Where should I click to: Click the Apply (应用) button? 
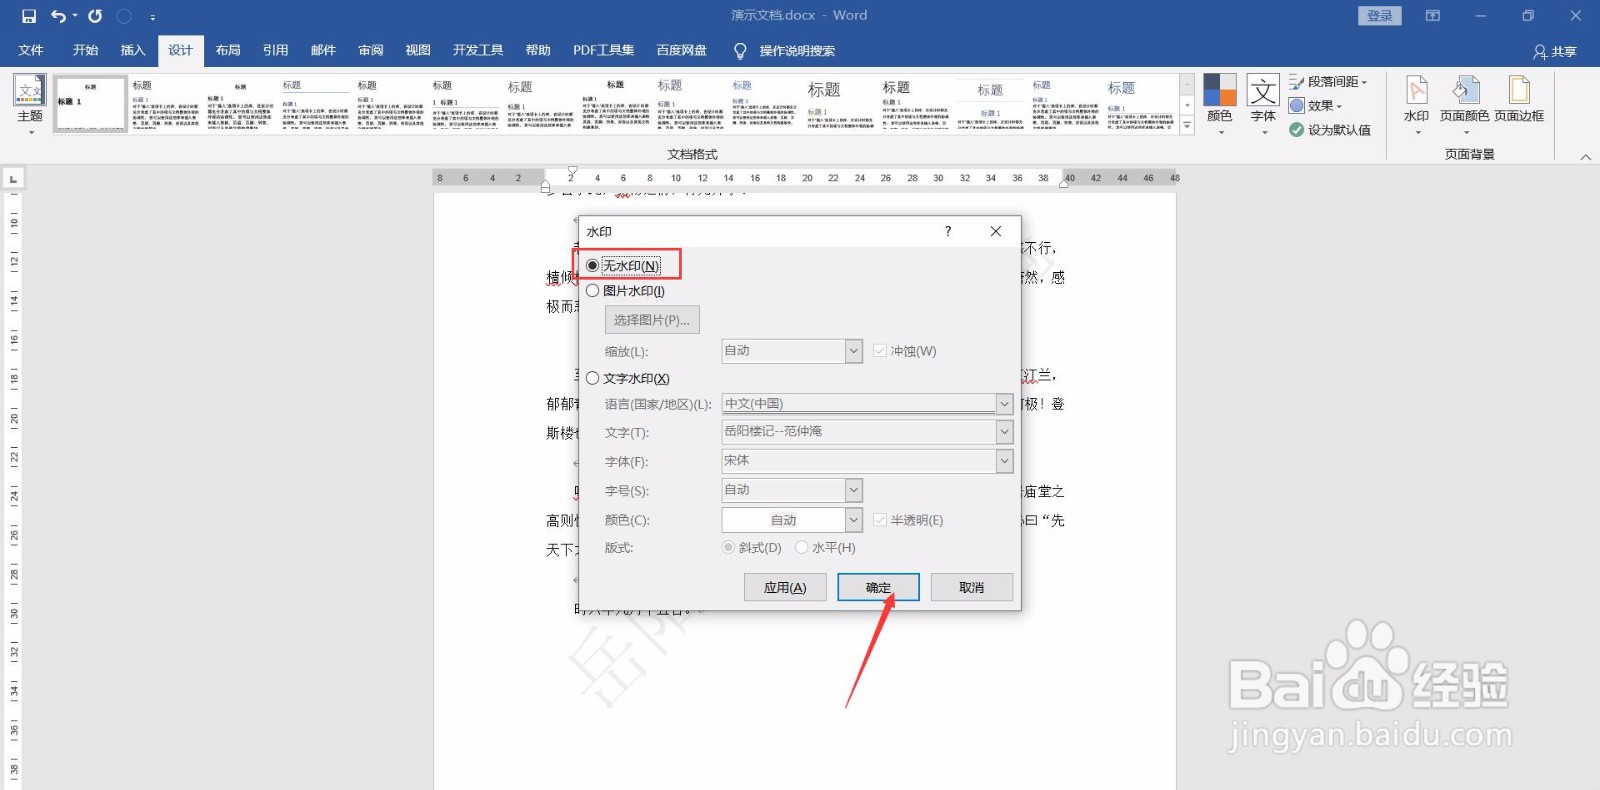point(785,587)
